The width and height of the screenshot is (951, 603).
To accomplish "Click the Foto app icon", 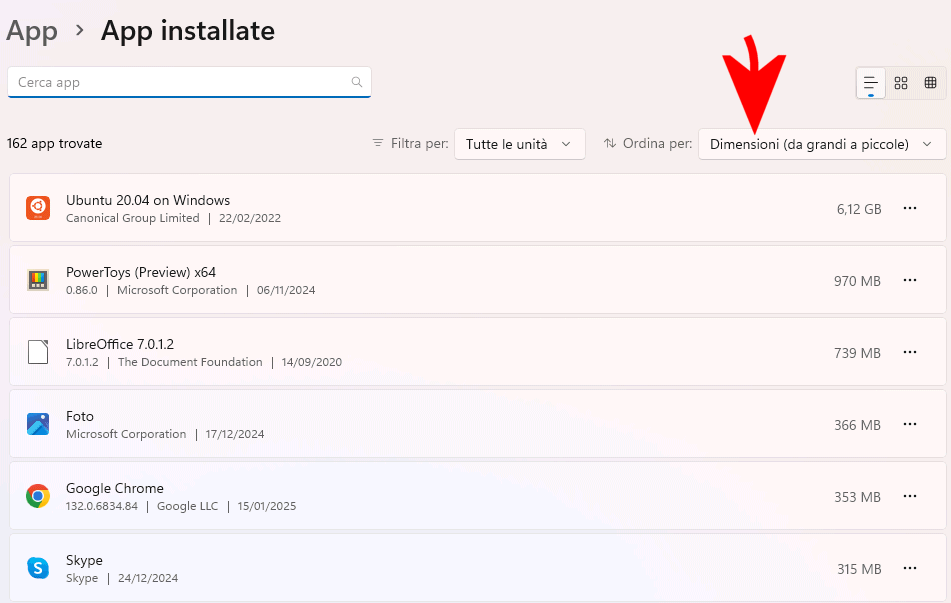I will tap(38, 424).
